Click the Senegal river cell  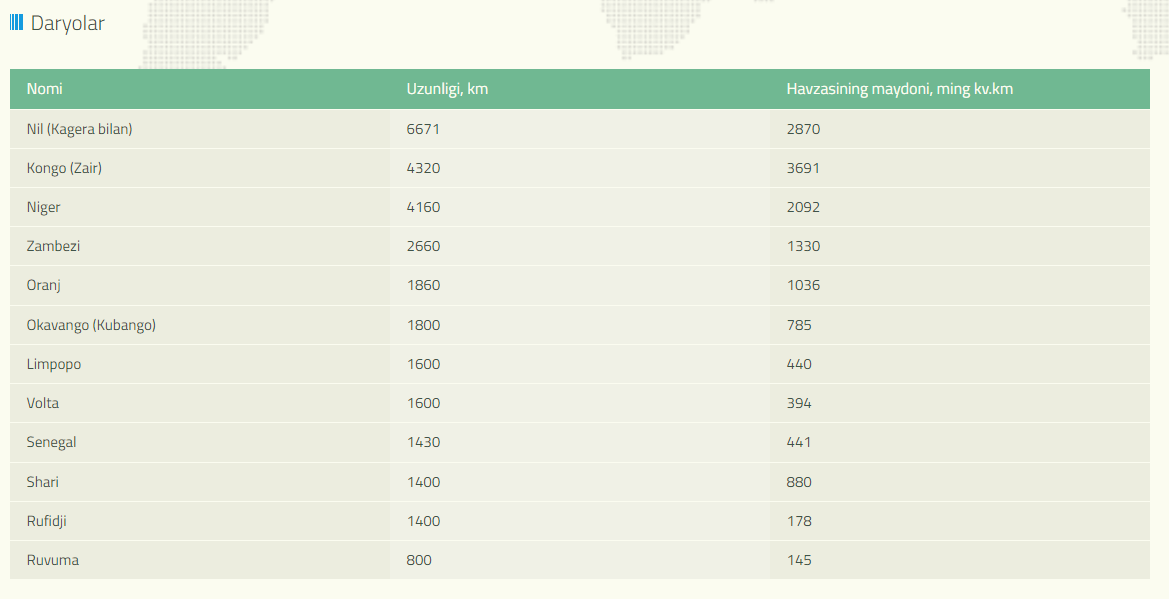[52, 442]
